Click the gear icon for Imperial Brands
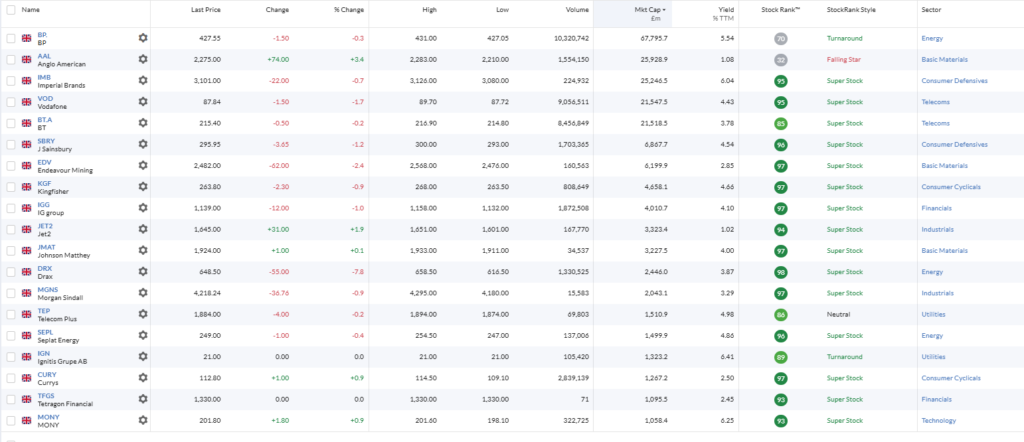Viewport: 1024px width, 442px height. click(x=143, y=80)
